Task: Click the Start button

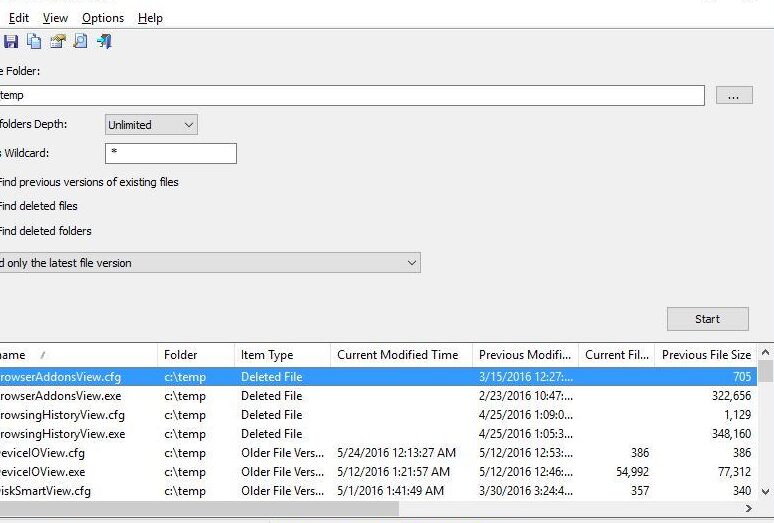Action: point(707,319)
